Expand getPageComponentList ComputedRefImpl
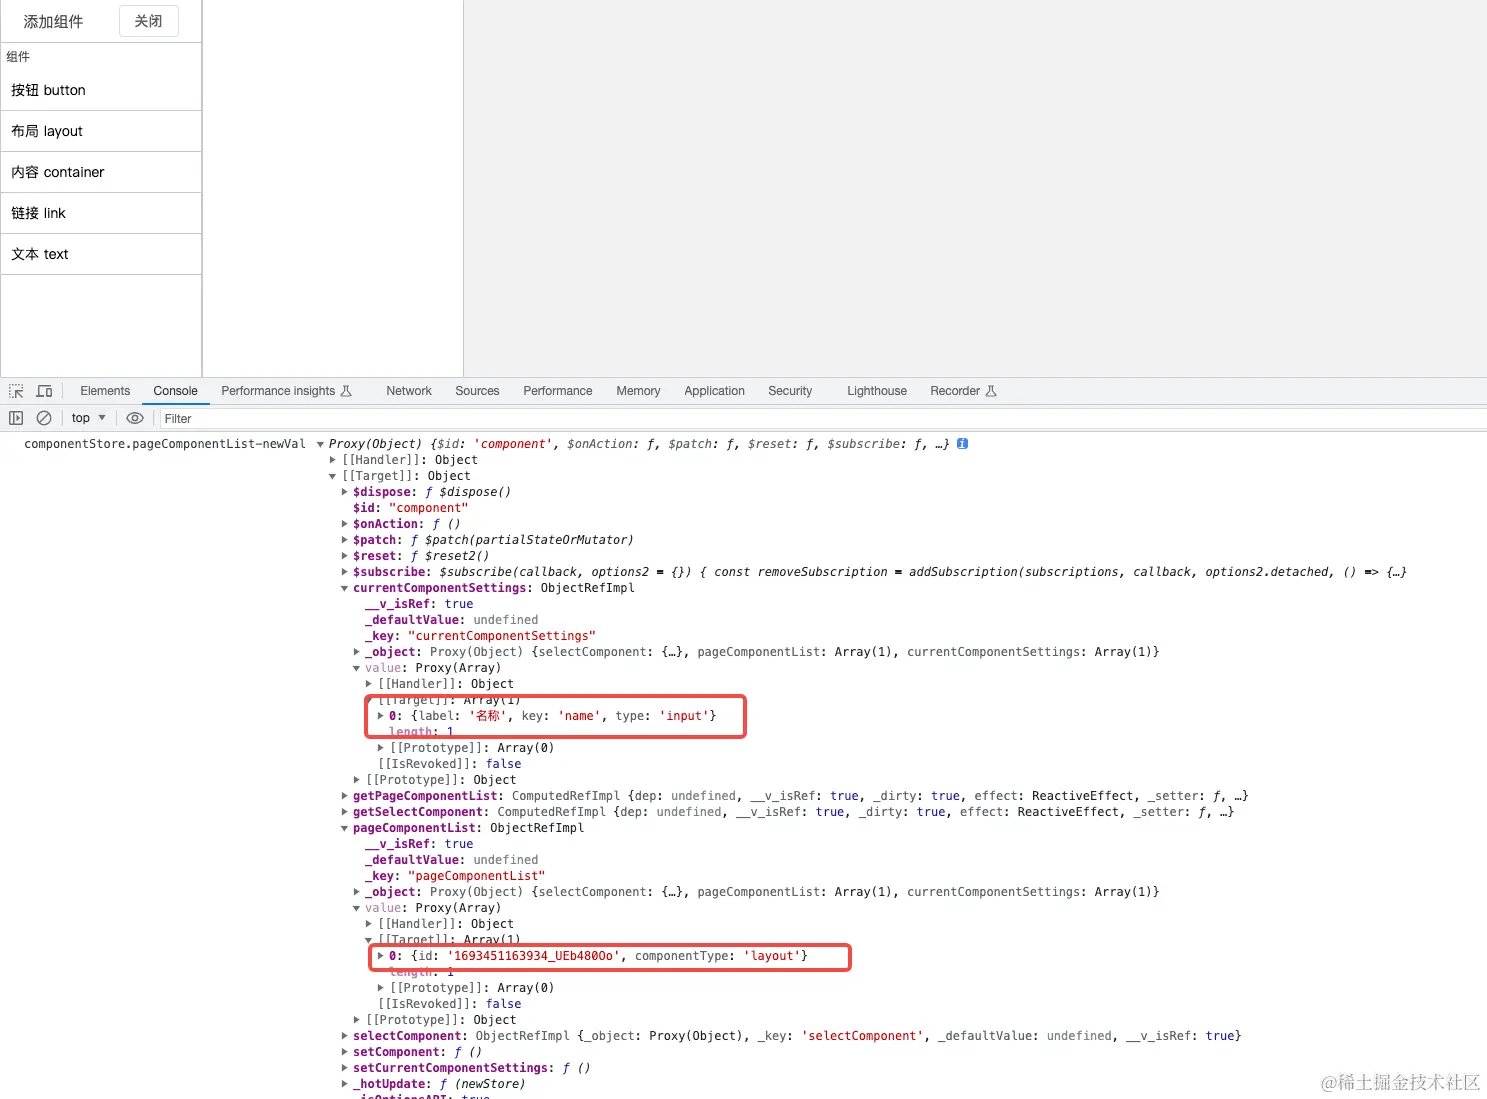Screen dimensions: 1487x1099 click(x=345, y=796)
